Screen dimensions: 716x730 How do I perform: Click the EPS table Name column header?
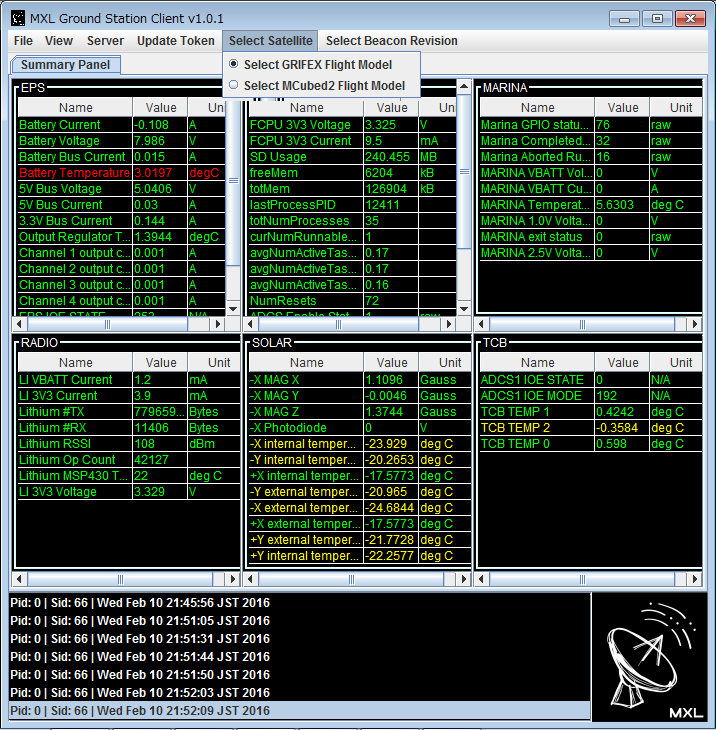tap(75, 108)
